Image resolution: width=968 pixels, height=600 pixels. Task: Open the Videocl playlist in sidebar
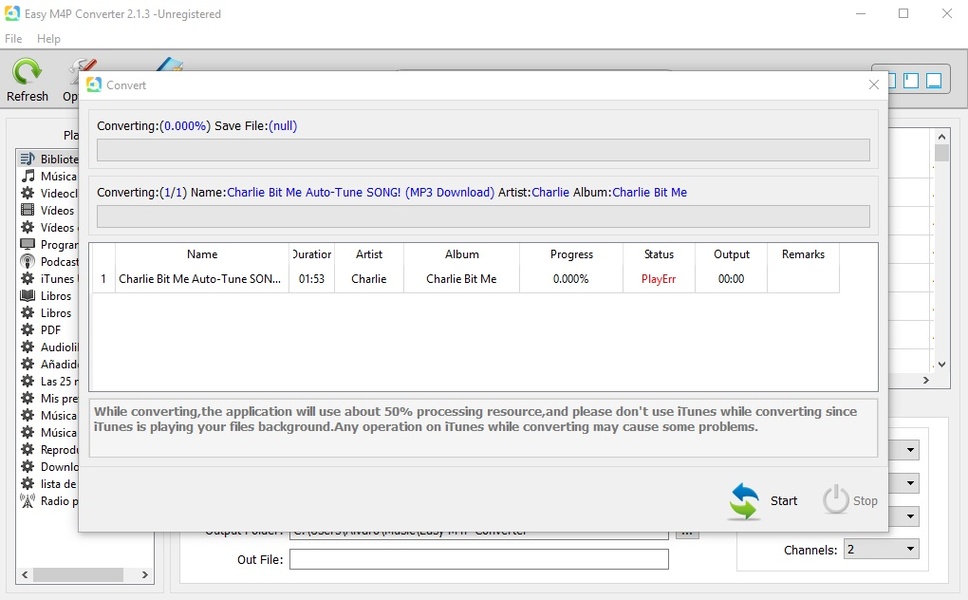(x=49, y=193)
